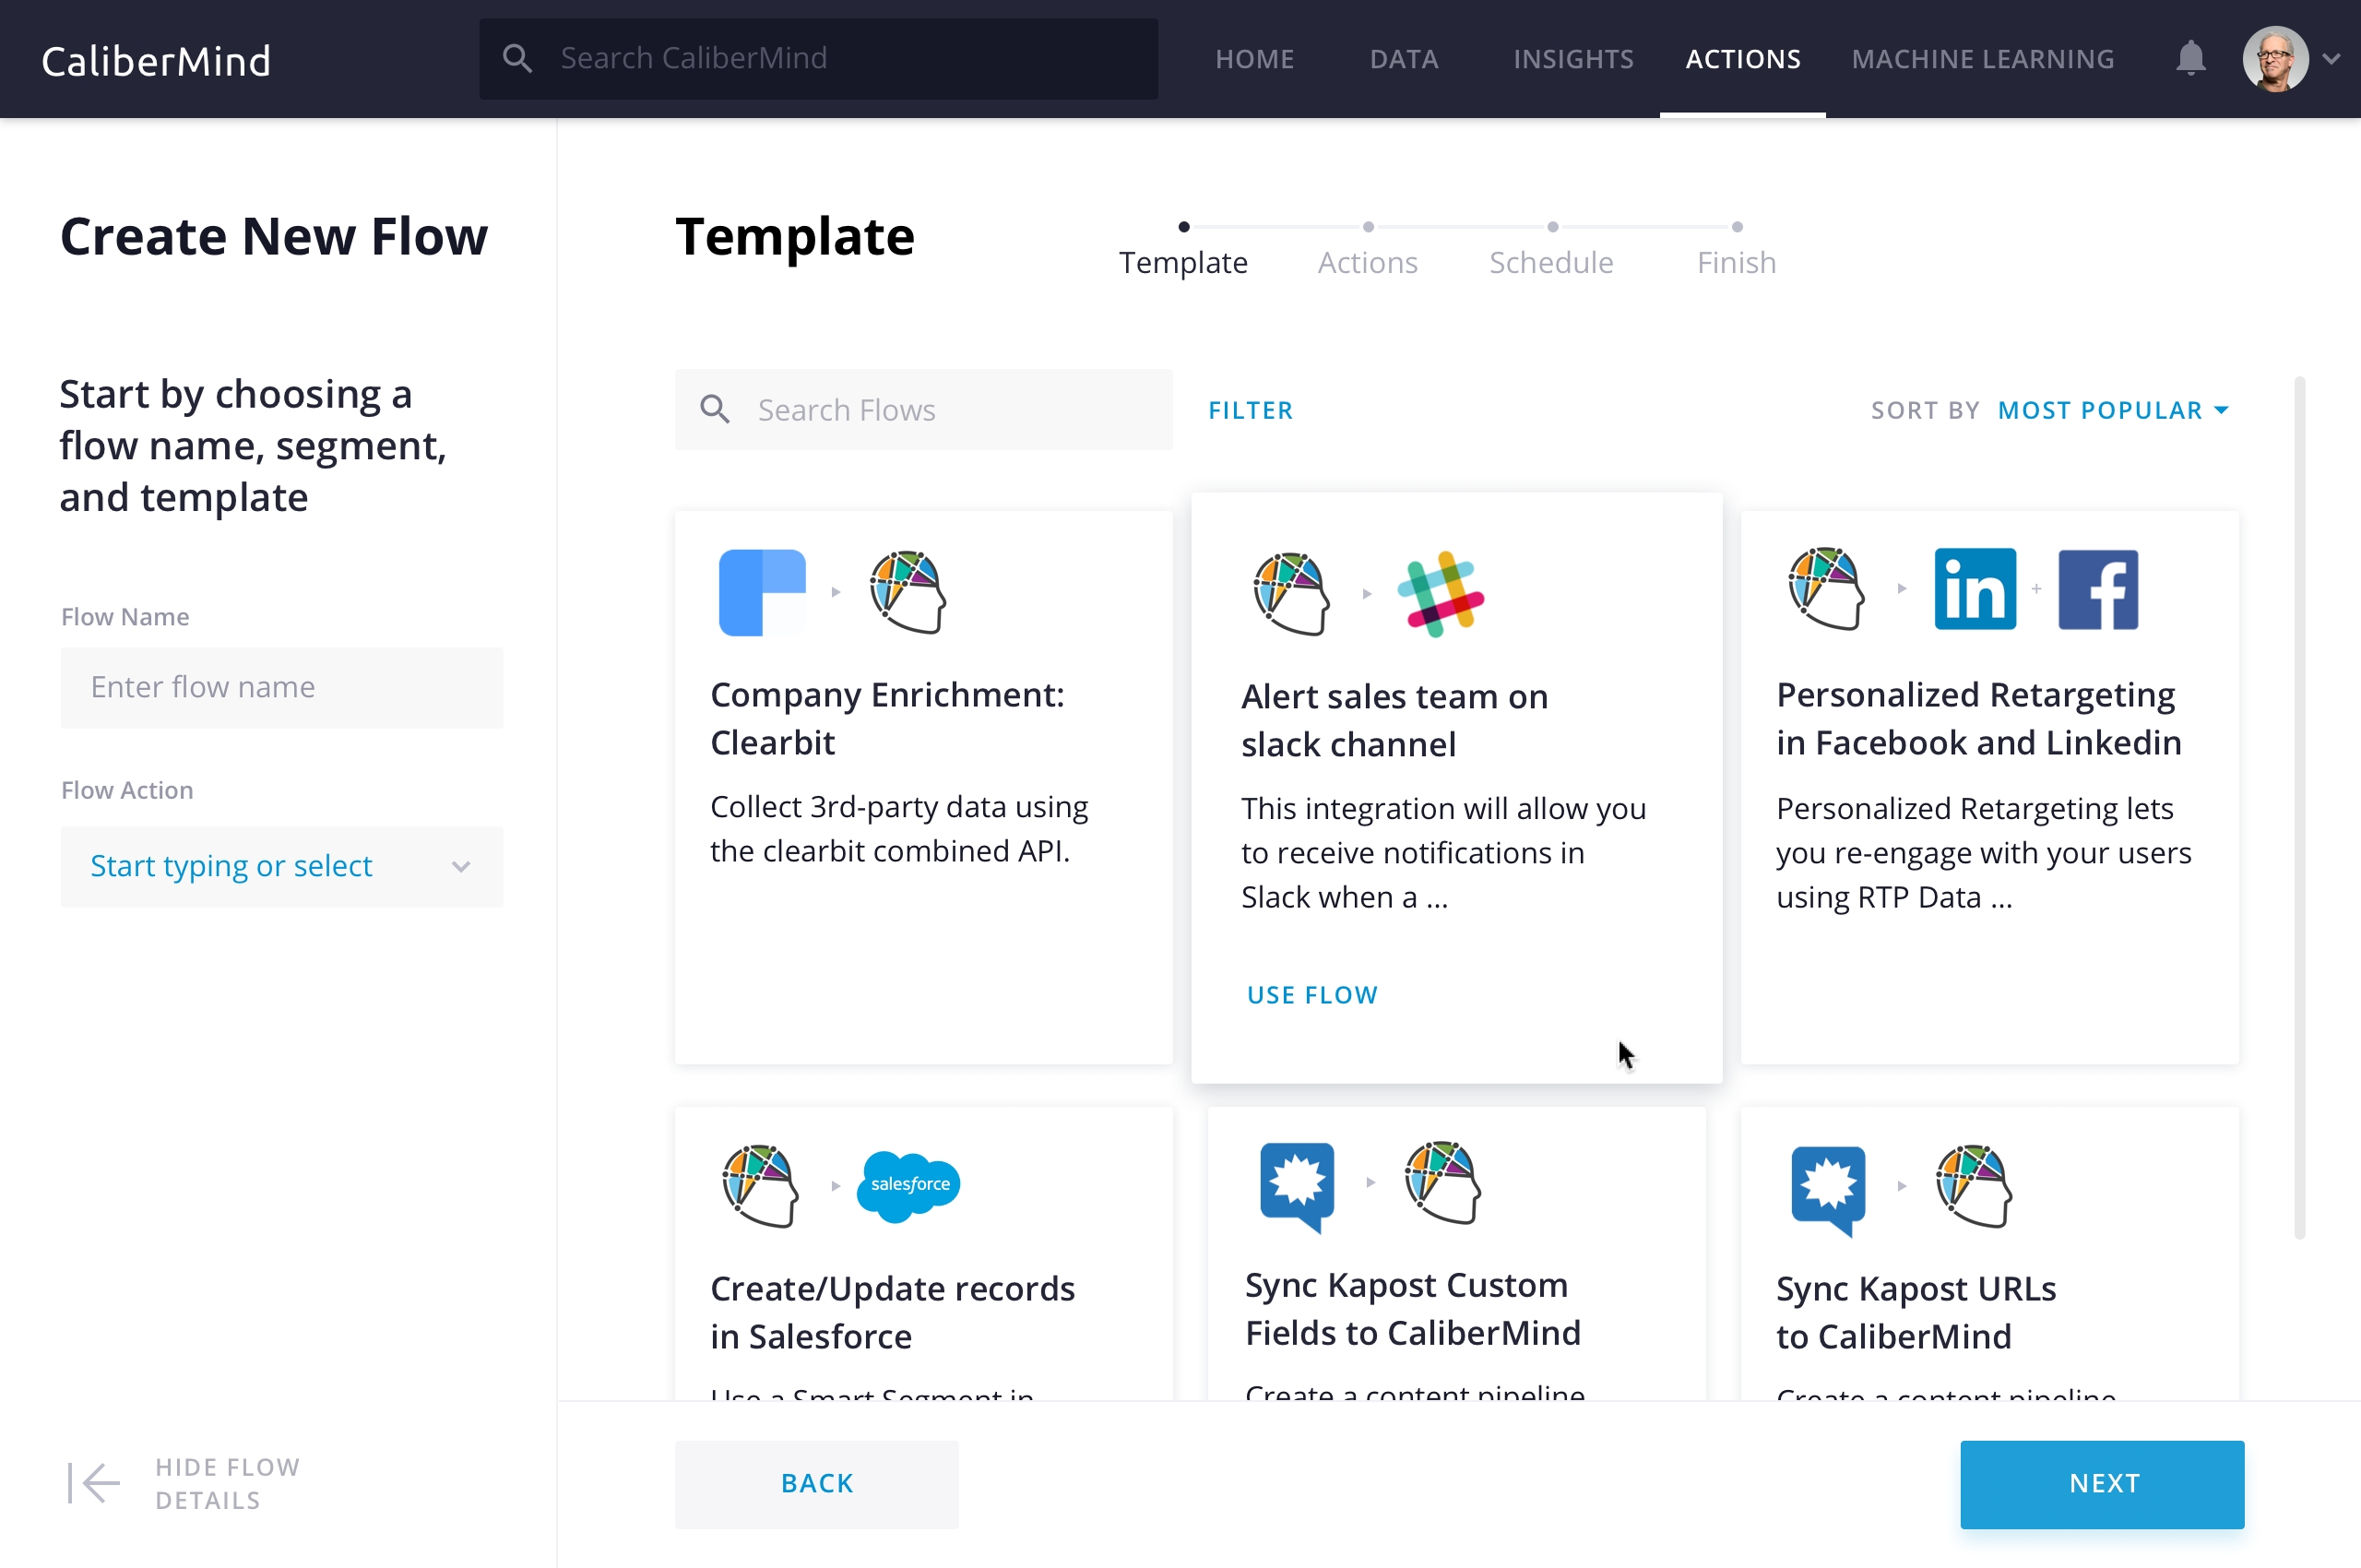Click the Kapost URLs sync flow icon
This screenshot has width=2361, height=1568.
coord(1828,1182)
